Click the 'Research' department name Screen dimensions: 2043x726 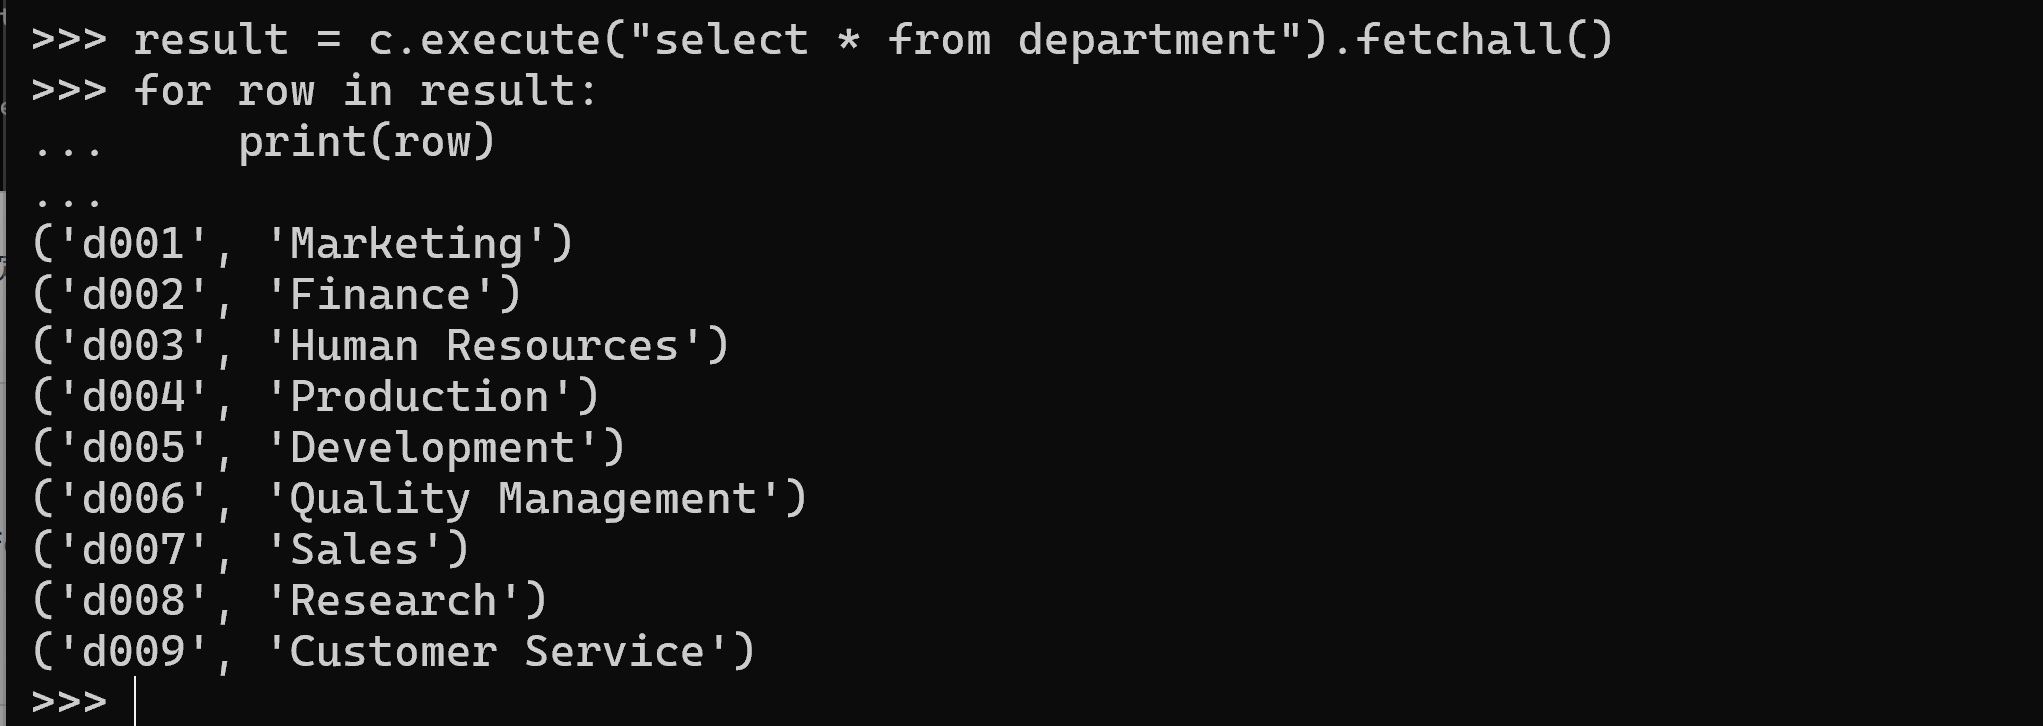393,601
